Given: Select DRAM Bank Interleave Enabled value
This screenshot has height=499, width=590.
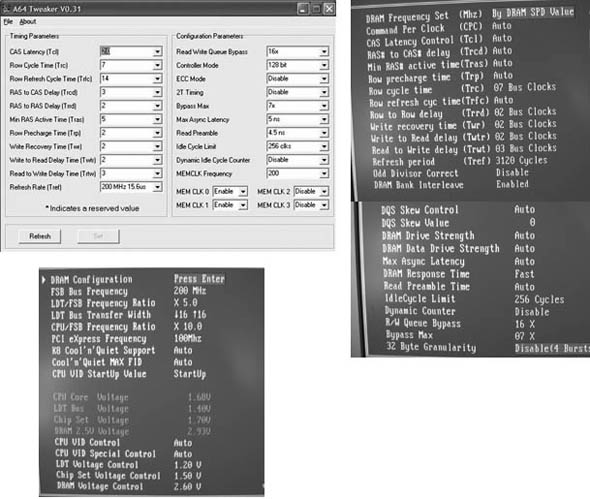Looking at the screenshot, I should pos(512,184).
